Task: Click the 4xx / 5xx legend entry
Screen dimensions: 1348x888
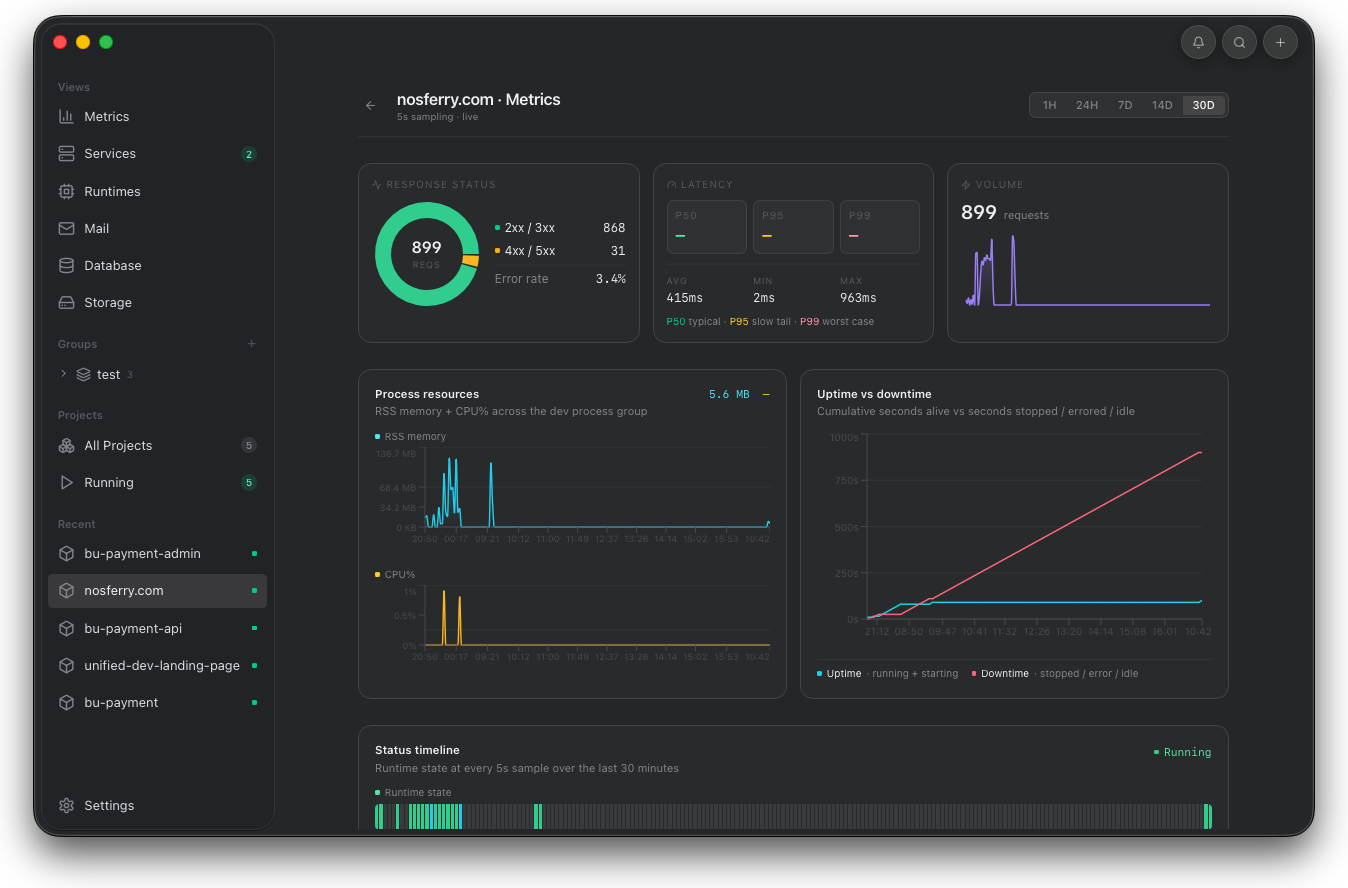Action: pos(560,251)
